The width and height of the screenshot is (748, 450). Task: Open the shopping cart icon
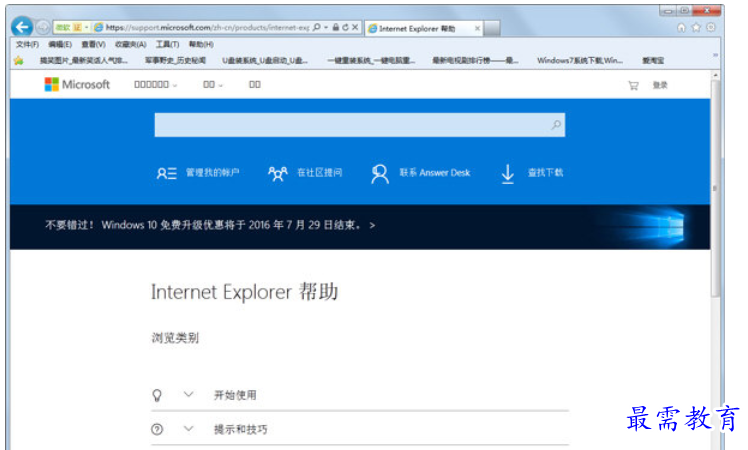coord(633,85)
